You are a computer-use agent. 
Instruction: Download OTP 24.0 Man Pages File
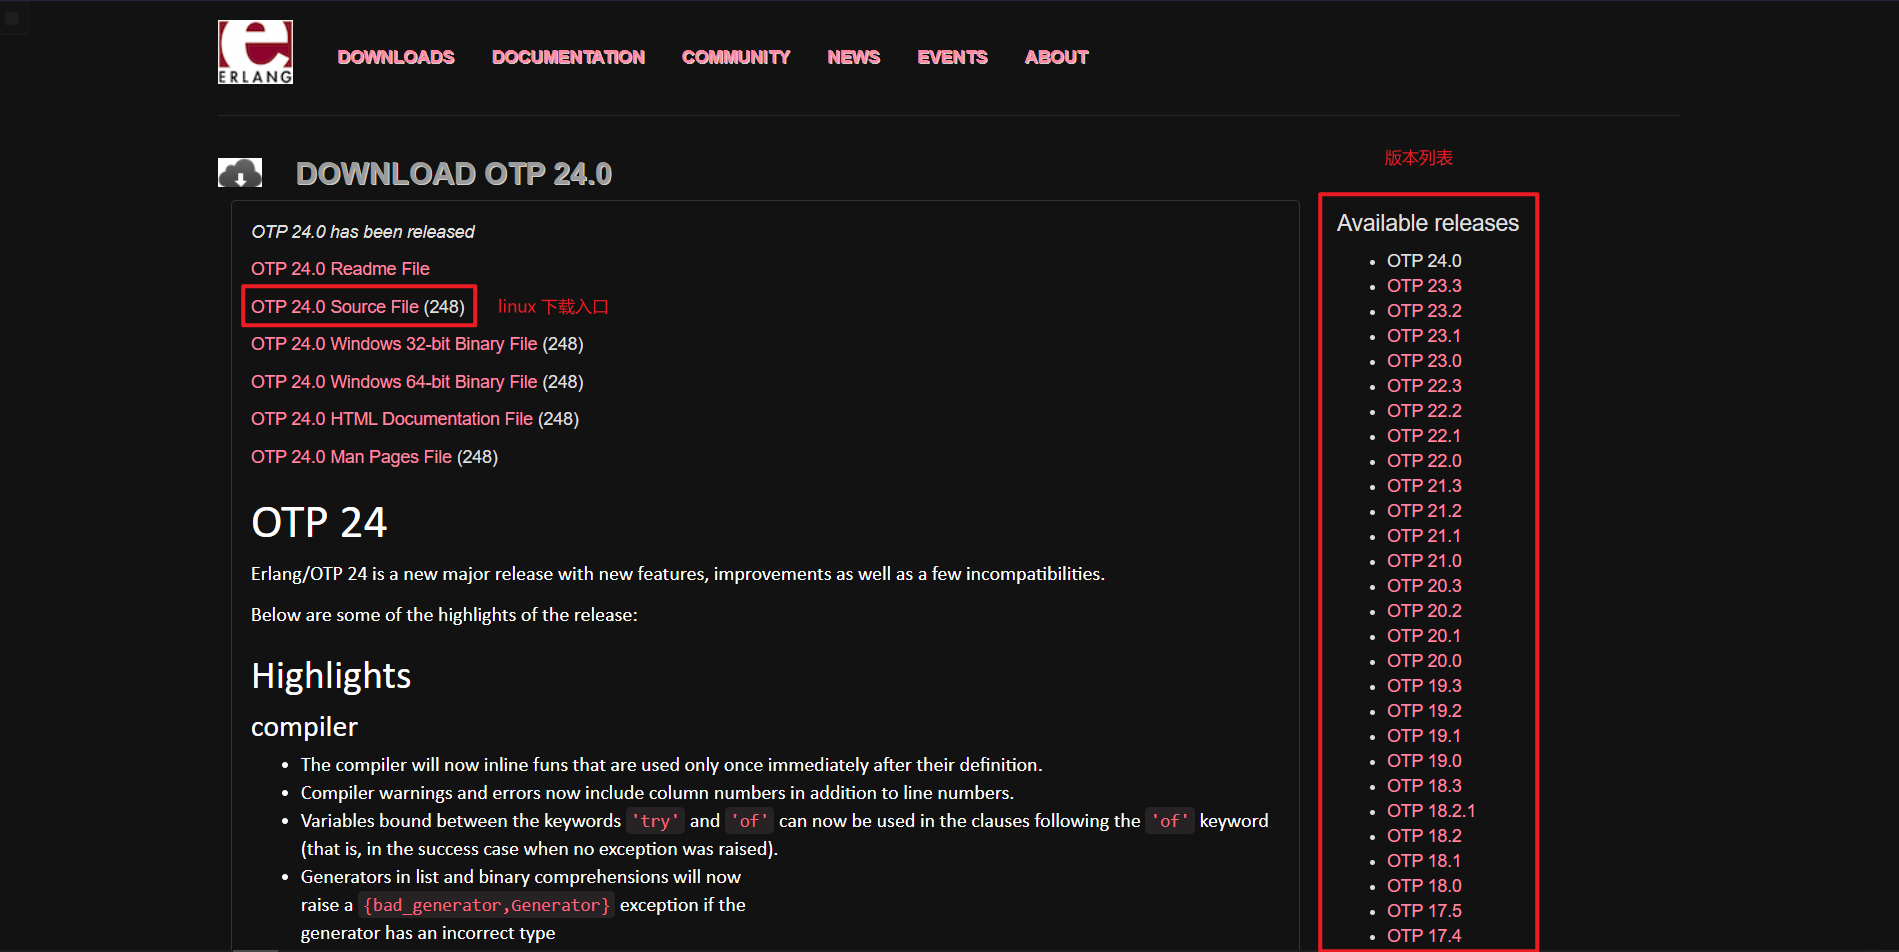(x=351, y=457)
